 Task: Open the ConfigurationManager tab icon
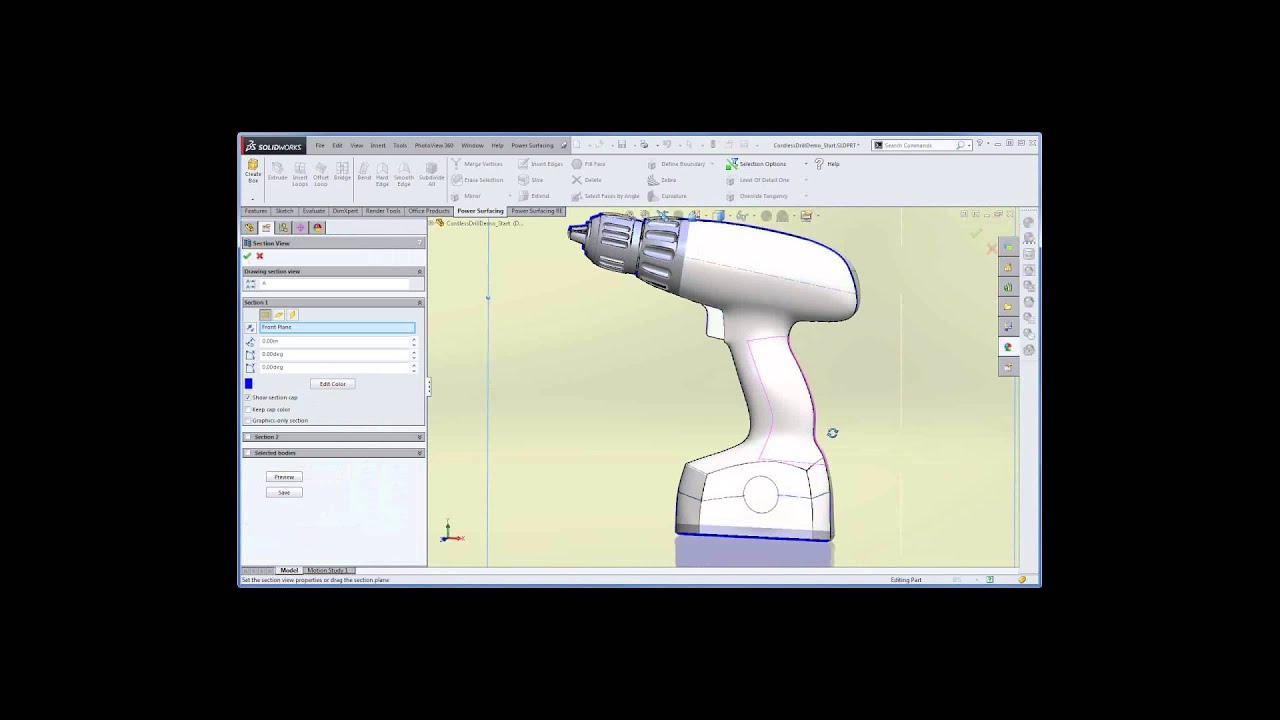283,227
